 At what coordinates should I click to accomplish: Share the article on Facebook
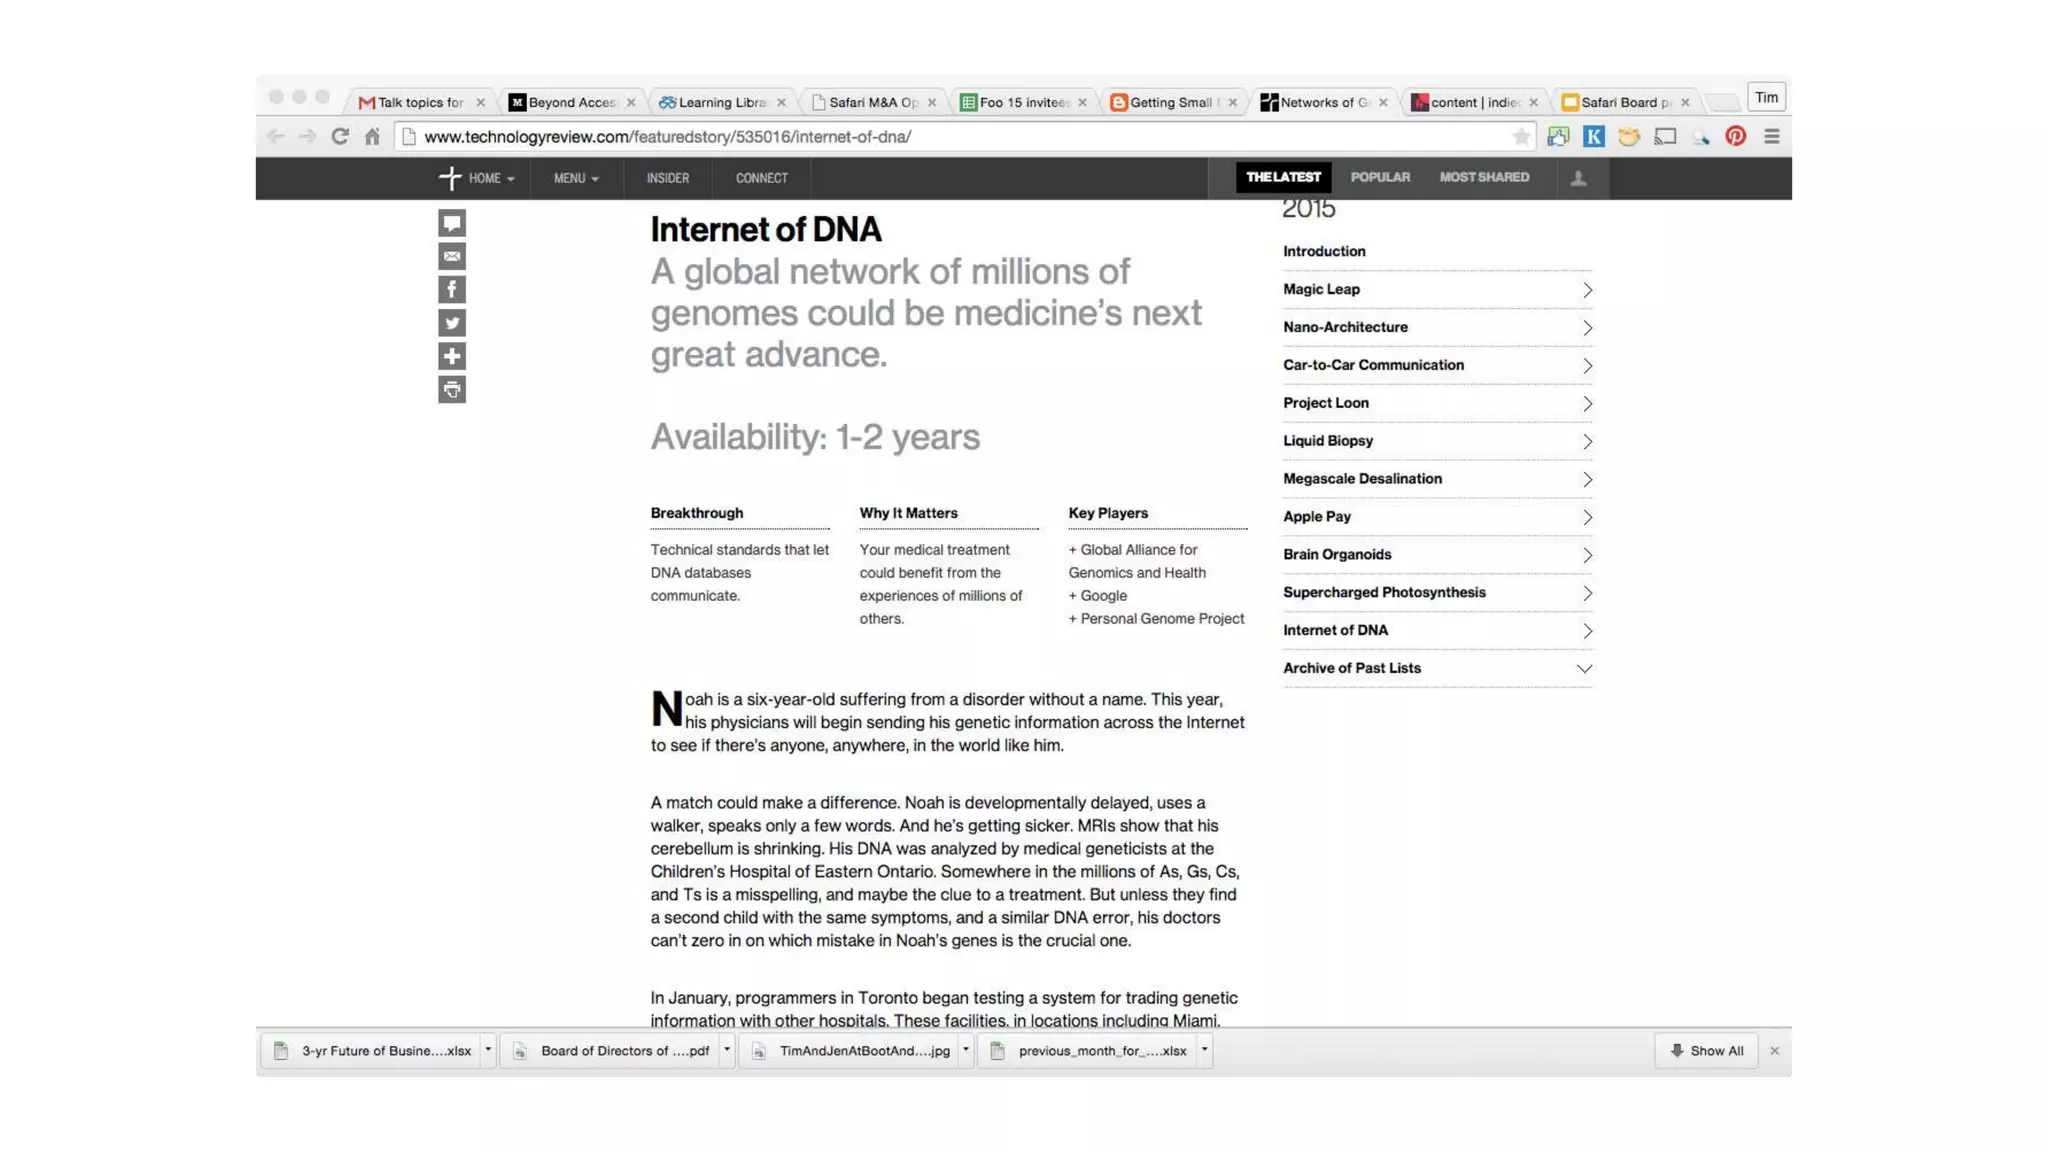(451, 290)
